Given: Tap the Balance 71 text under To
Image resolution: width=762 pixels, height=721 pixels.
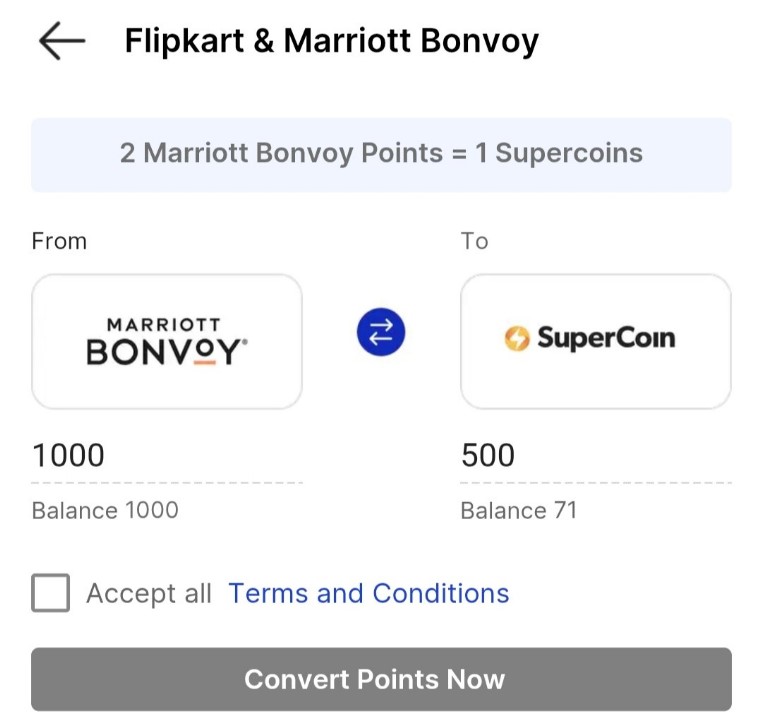Looking at the screenshot, I should click(518, 511).
